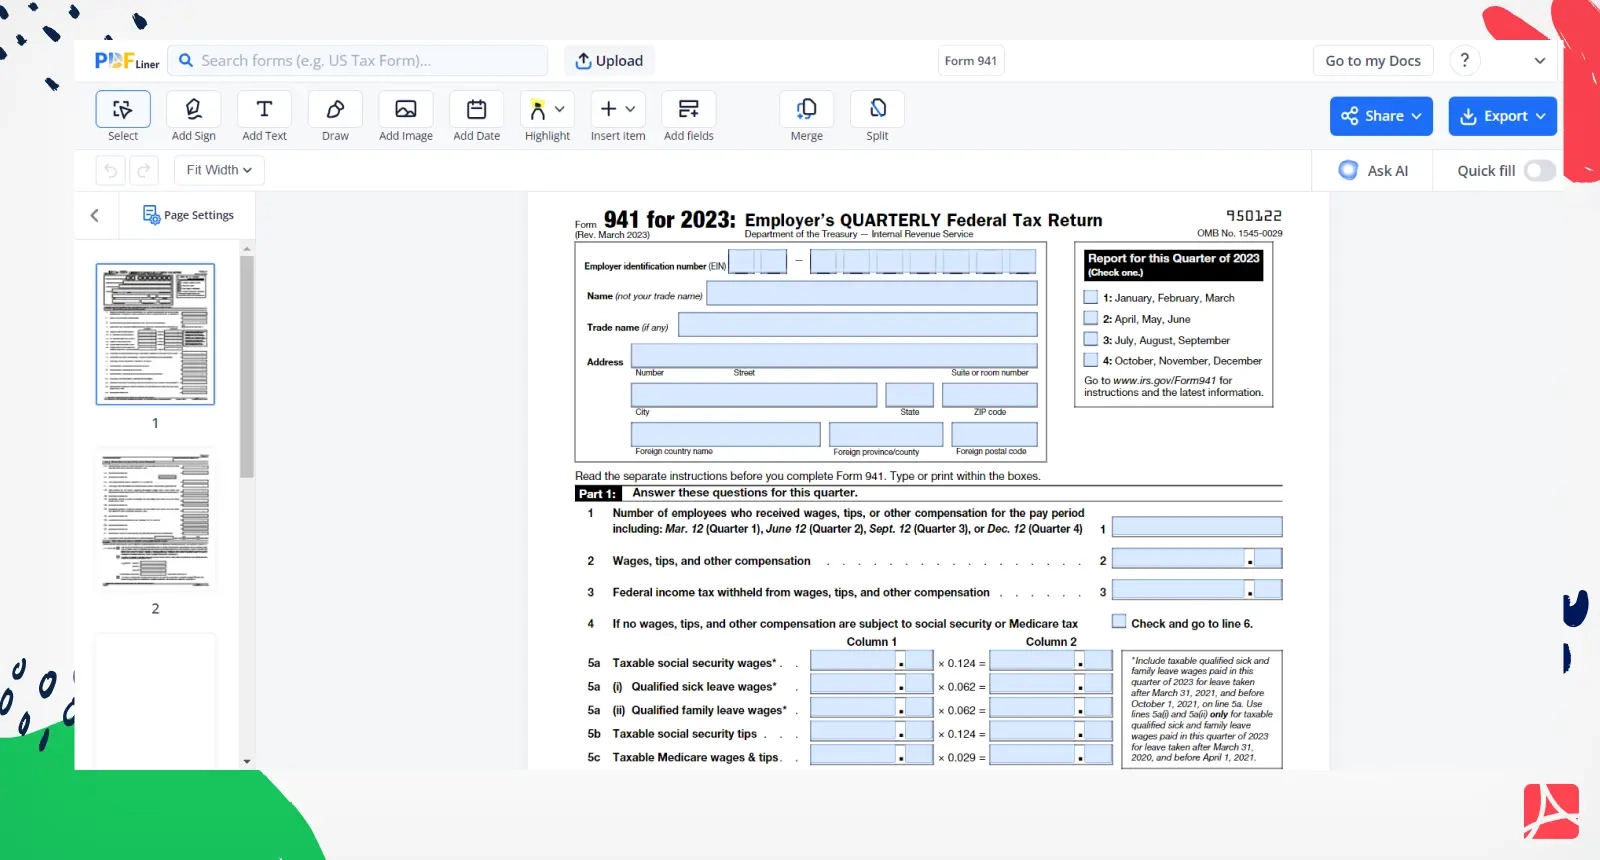Check quarter 1: January, February, March

(x=1091, y=297)
